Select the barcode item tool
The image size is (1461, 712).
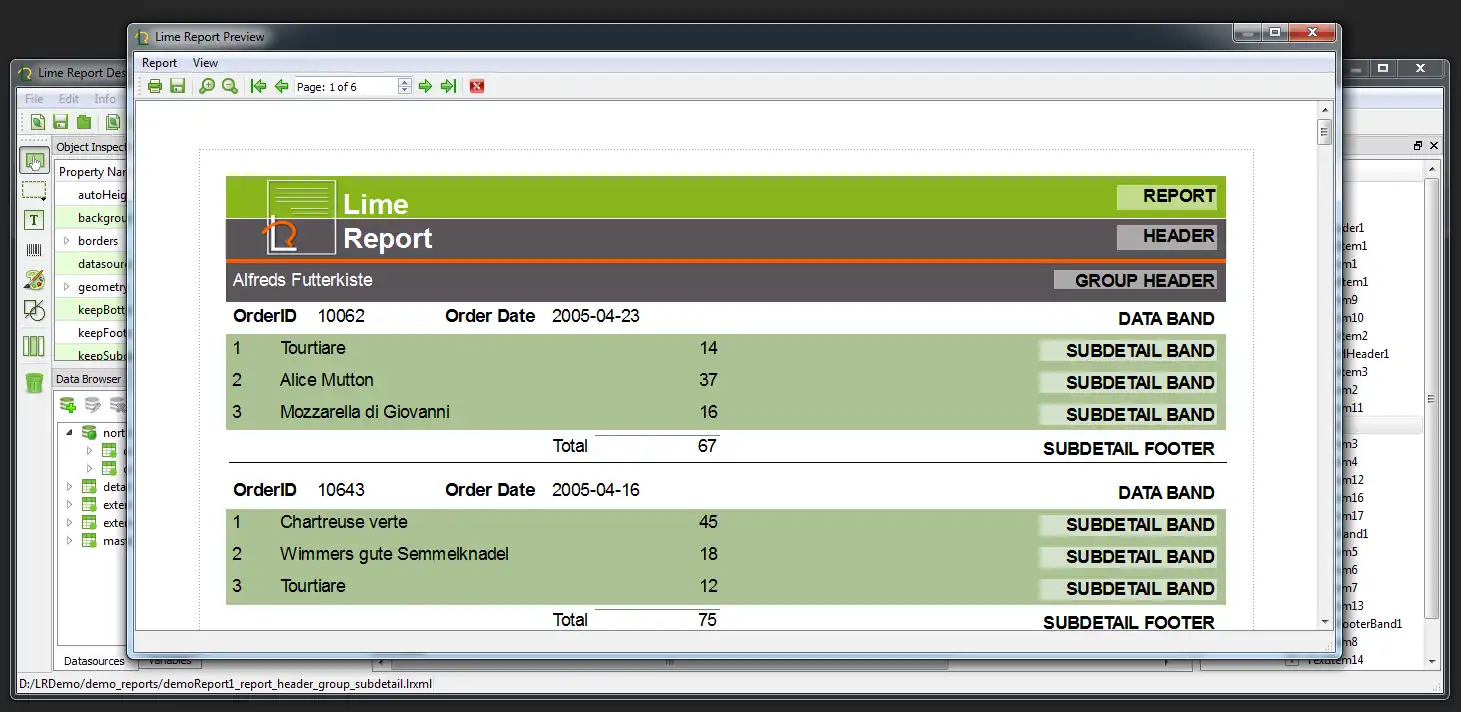click(34, 250)
